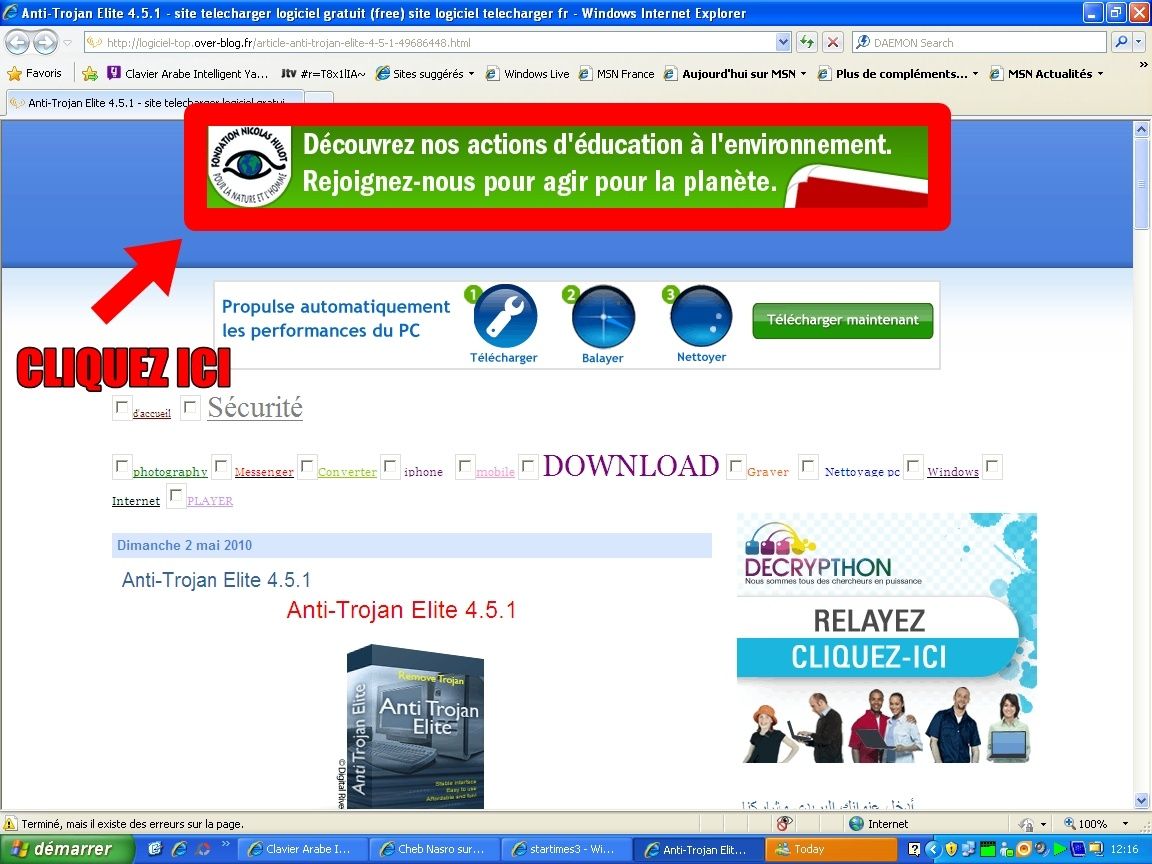1152x864 pixels.
Task: Select the Anti-Trojan Elite 4.5.1 browser tab
Action: point(154,103)
